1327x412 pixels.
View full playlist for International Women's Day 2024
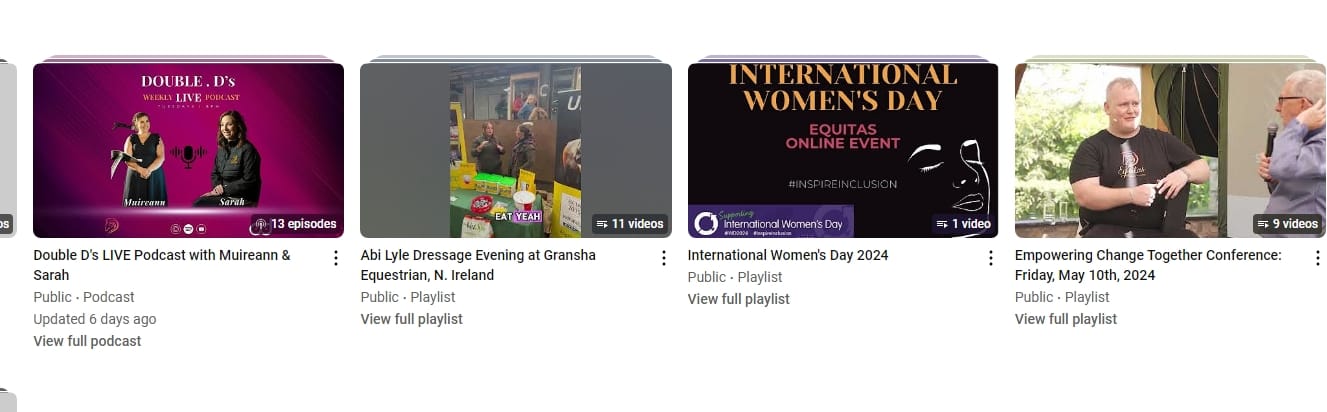pos(738,299)
